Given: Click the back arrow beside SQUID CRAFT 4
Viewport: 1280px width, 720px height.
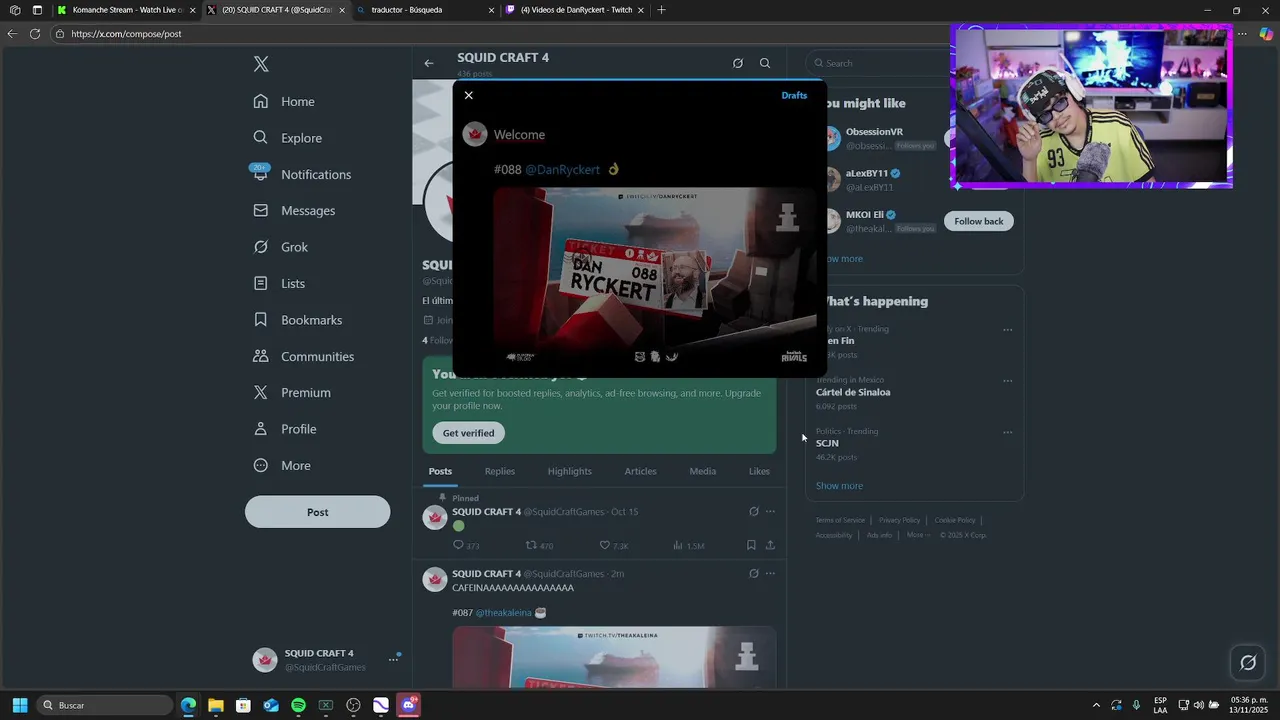Looking at the screenshot, I should click(429, 63).
